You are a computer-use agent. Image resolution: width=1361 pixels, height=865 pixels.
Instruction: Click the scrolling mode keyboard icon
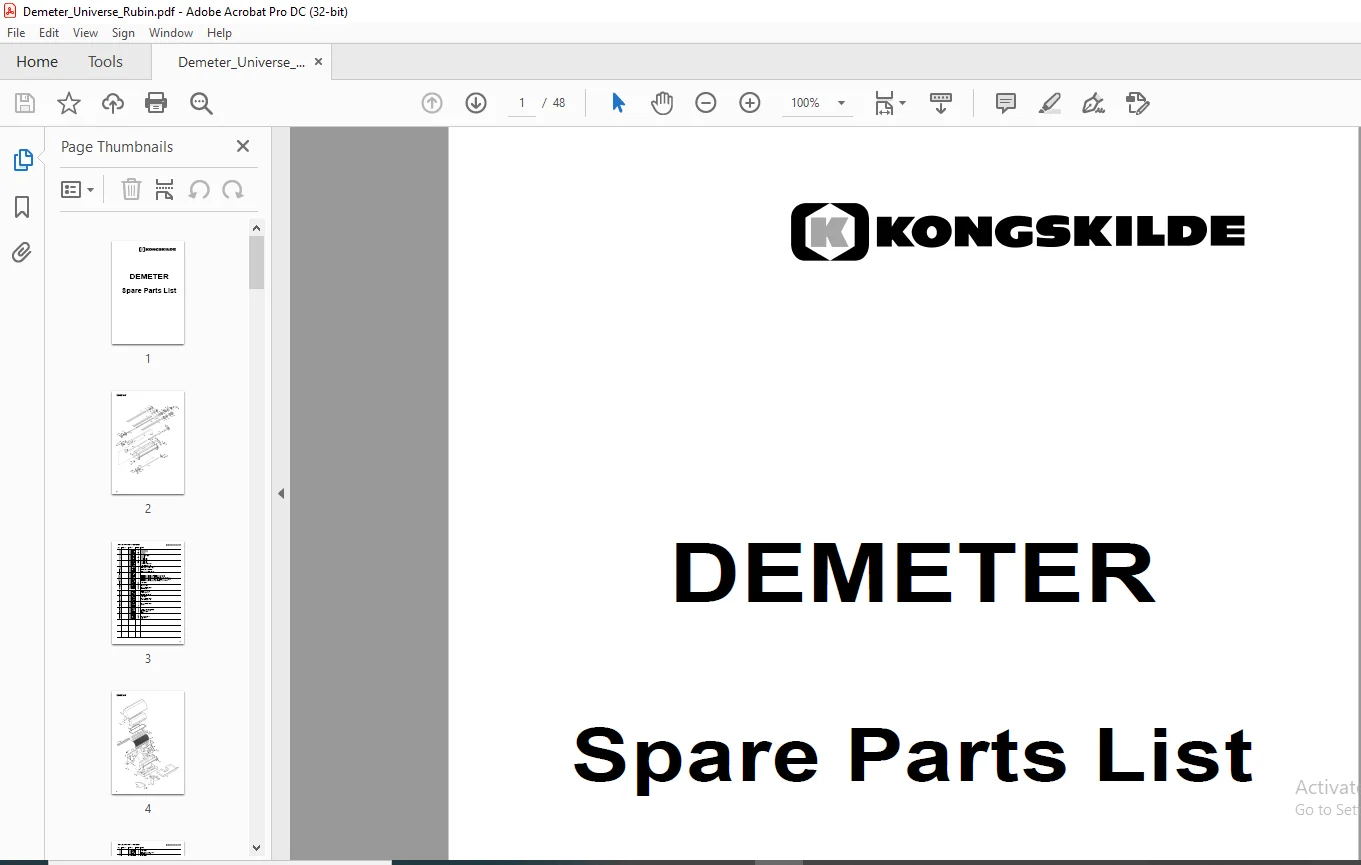coord(941,103)
